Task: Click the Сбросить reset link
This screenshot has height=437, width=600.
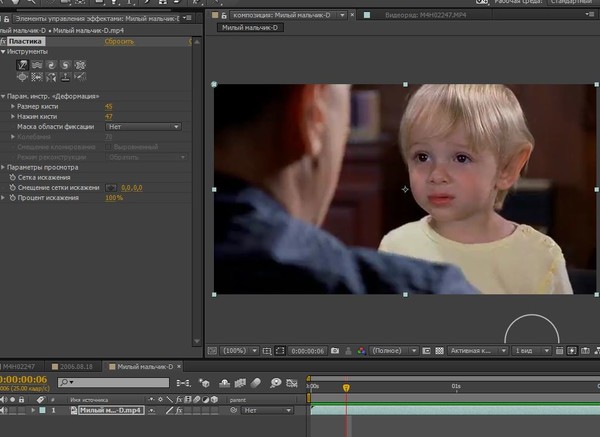Action: [119, 41]
